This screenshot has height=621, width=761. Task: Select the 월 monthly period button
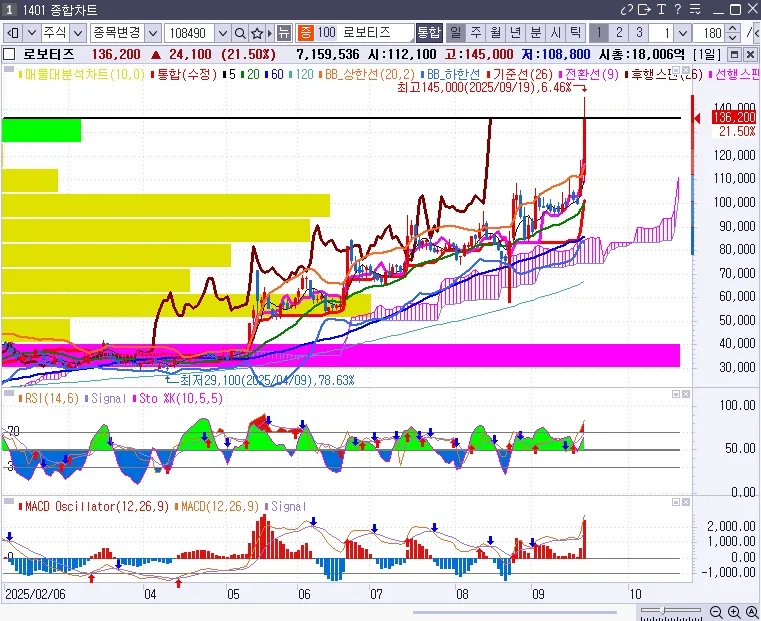tap(495, 33)
